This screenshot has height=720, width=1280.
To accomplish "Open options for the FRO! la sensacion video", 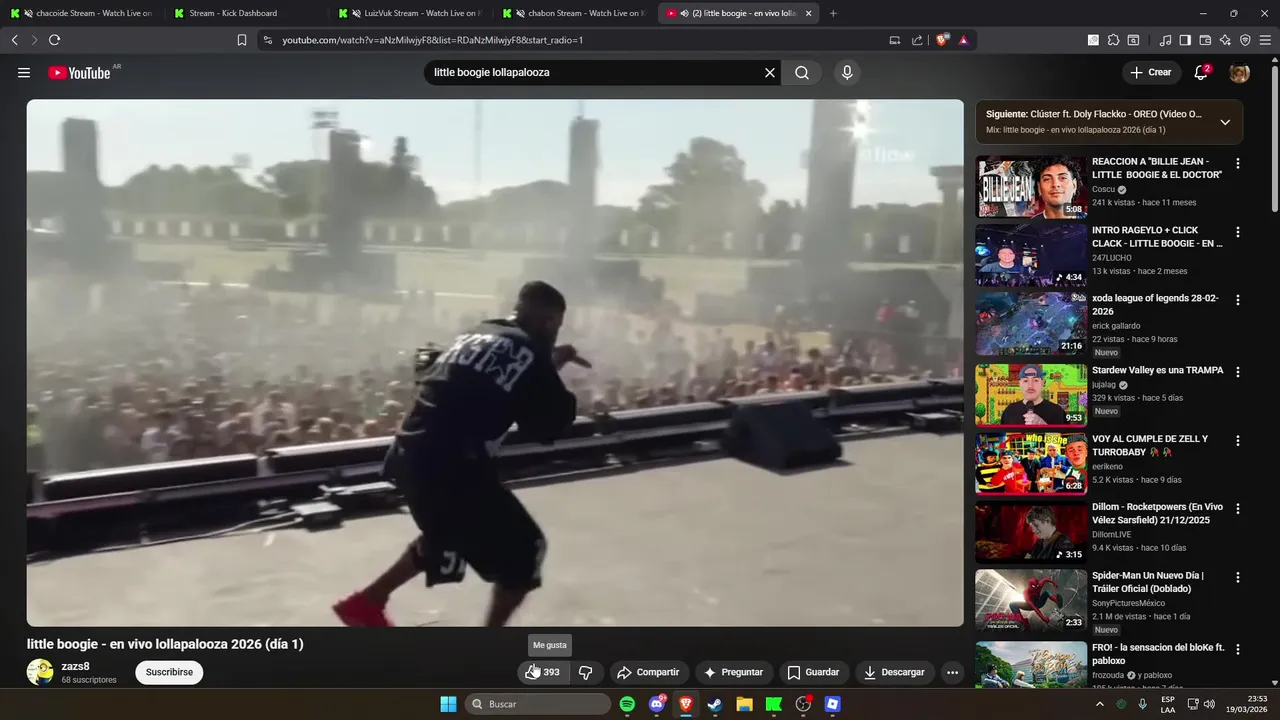I will 1238,649.
